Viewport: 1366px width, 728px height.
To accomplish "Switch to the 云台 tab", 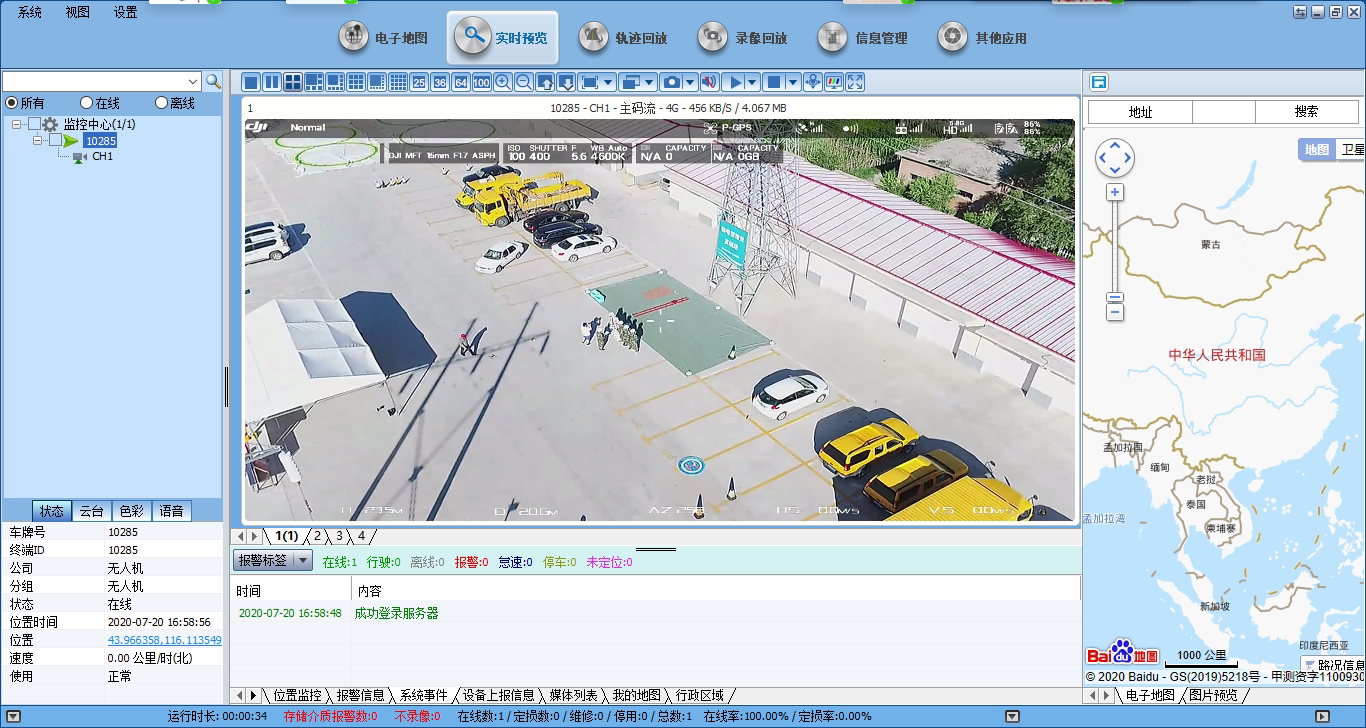I will (x=91, y=511).
